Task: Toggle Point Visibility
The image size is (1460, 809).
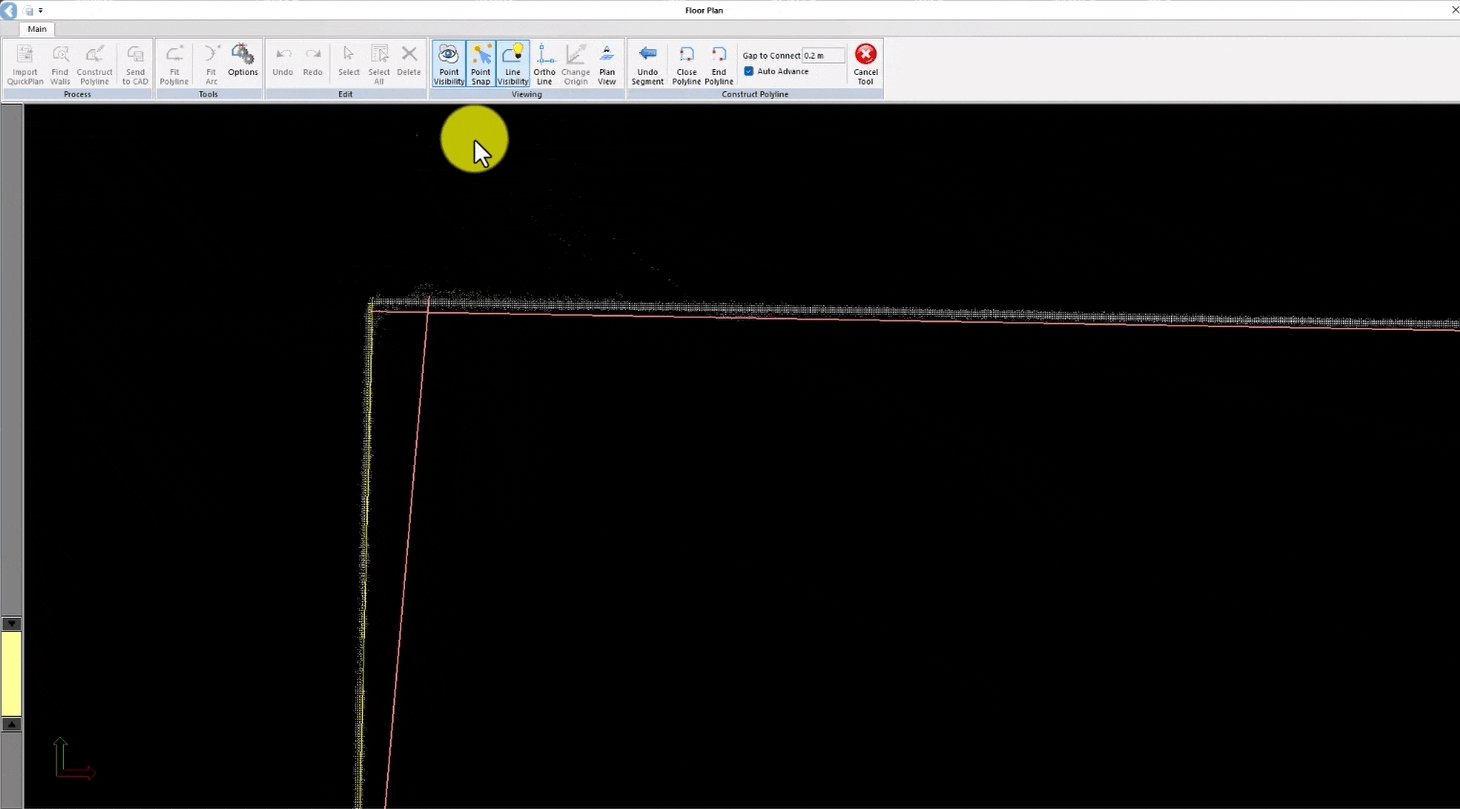Action: pyautogui.click(x=448, y=63)
